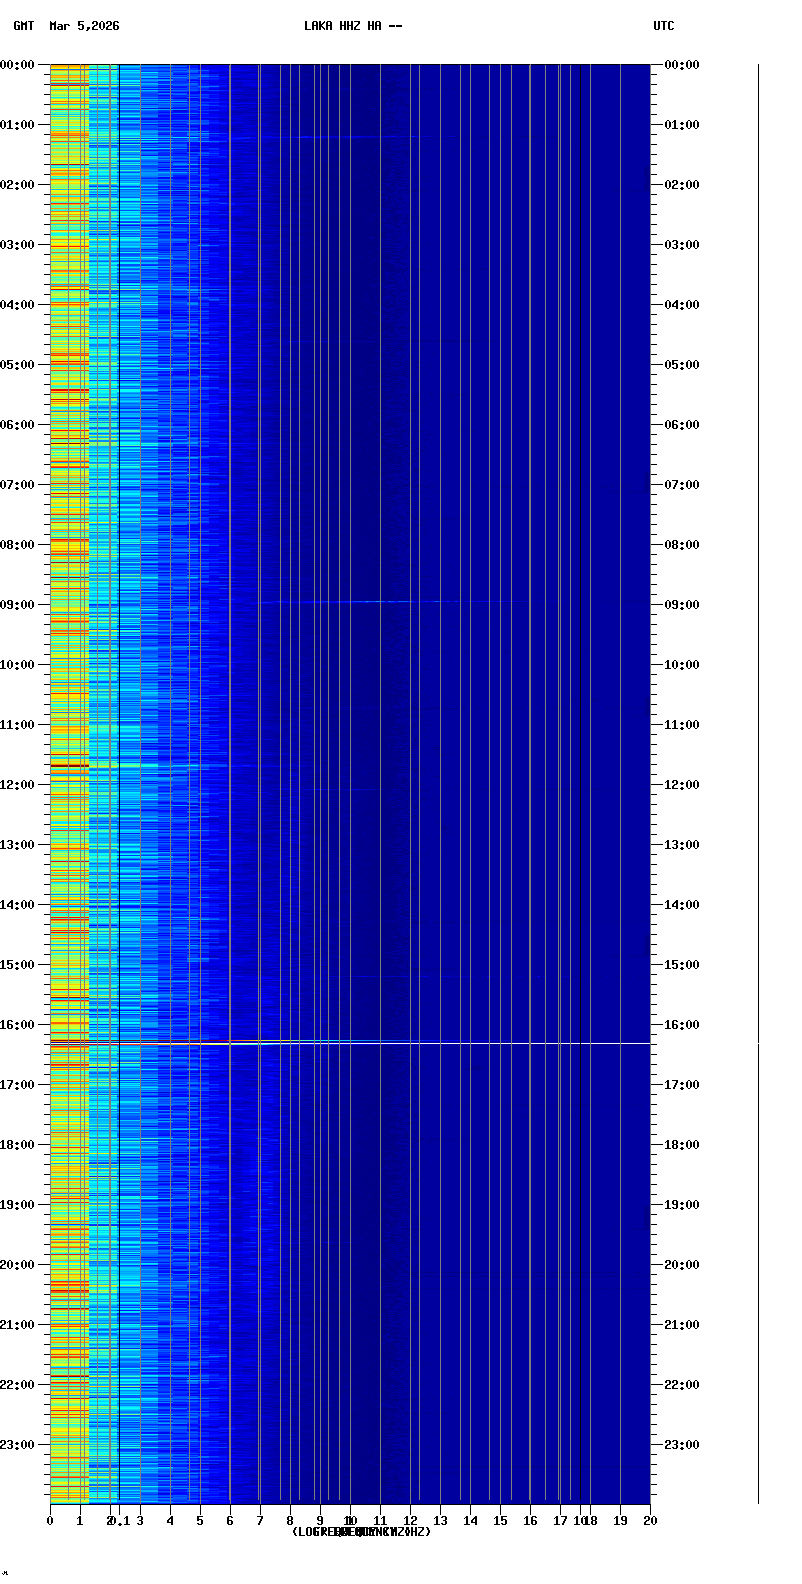The height and width of the screenshot is (1584, 802).
Task: Click the UTC label at top right
Action: click(664, 26)
